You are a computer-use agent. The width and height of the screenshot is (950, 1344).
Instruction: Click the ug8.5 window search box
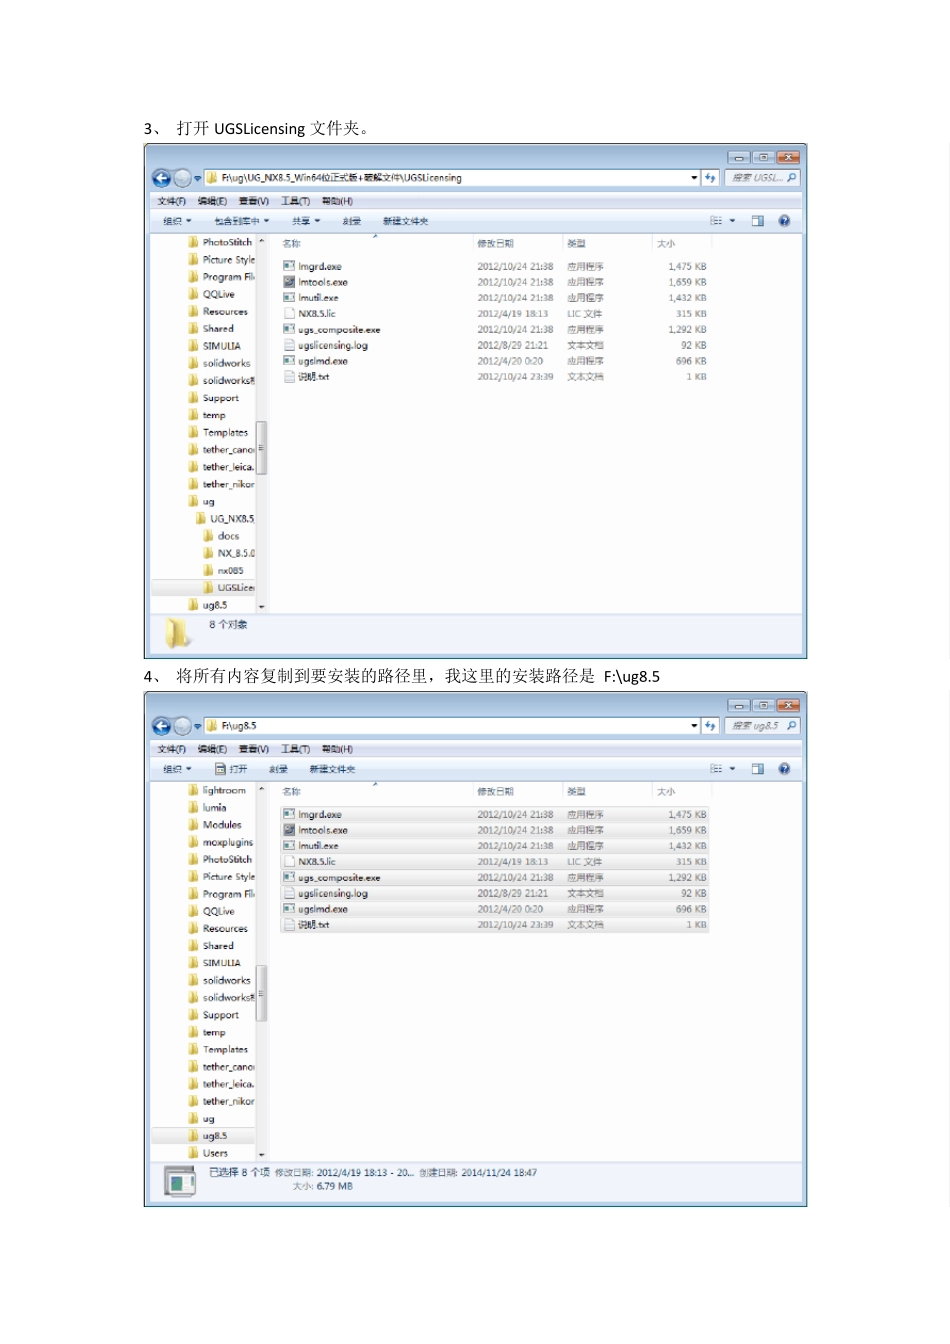(762, 726)
